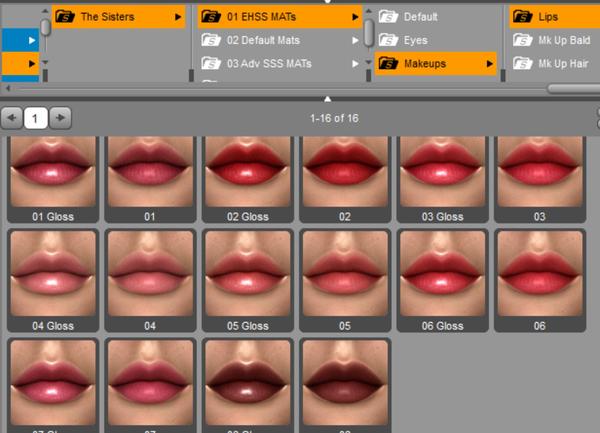Click the Lips folder icon
Viewport: 600px width, 433px height.
(x=522, y=16)
